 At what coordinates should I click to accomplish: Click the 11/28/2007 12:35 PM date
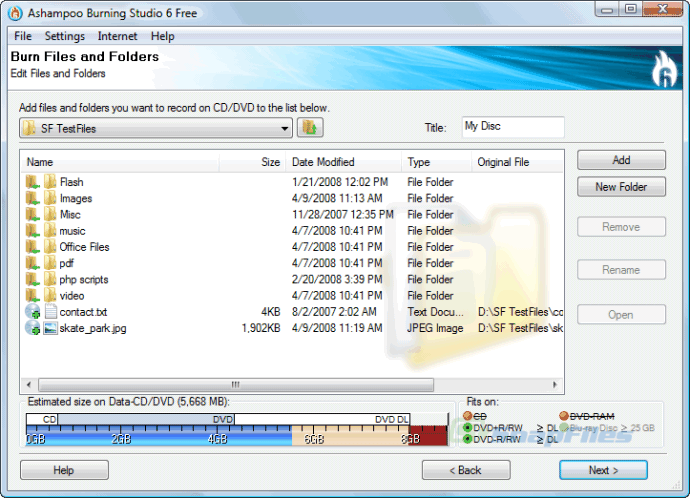click(x=343, y=214)
